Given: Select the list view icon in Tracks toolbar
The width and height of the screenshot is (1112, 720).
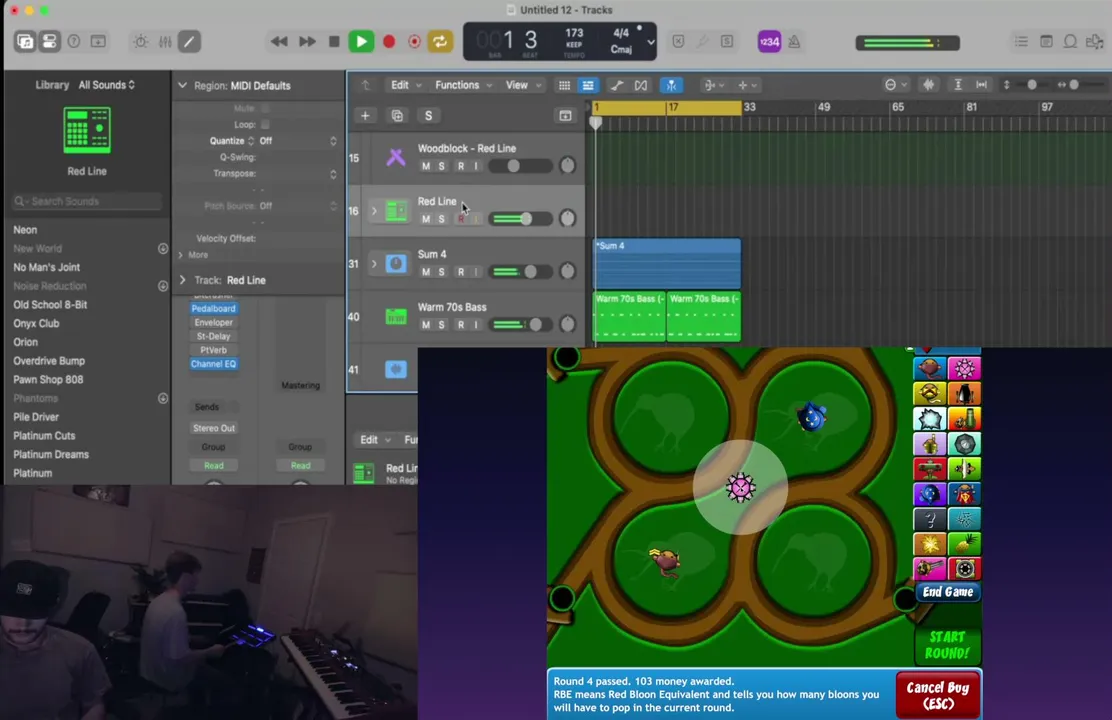Looking at the screenshot, I should pos(588,85).
